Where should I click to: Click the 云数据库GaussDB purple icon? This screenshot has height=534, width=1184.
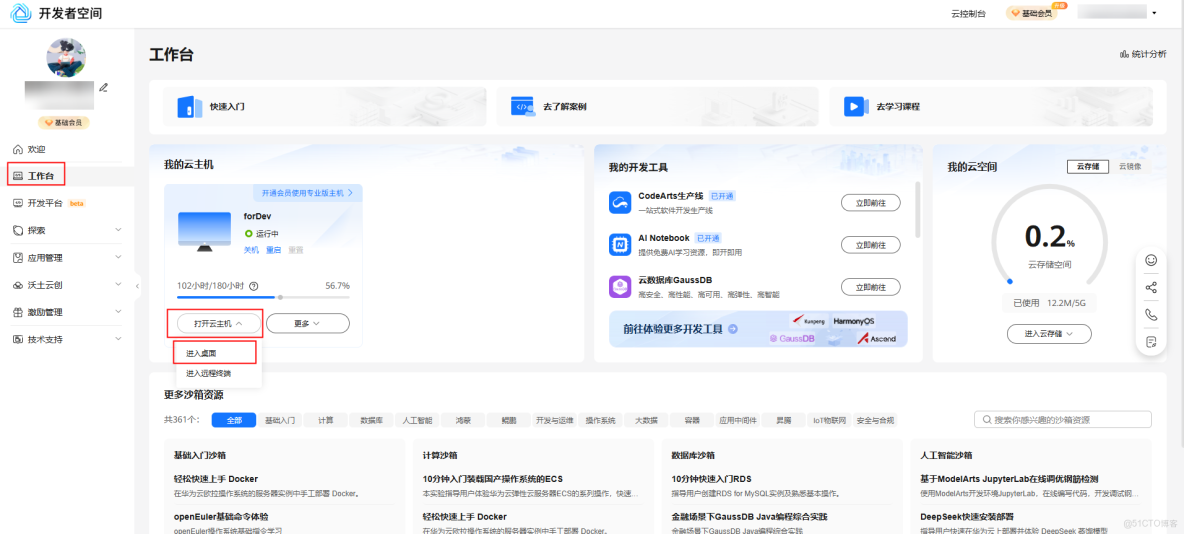point(620,287)
